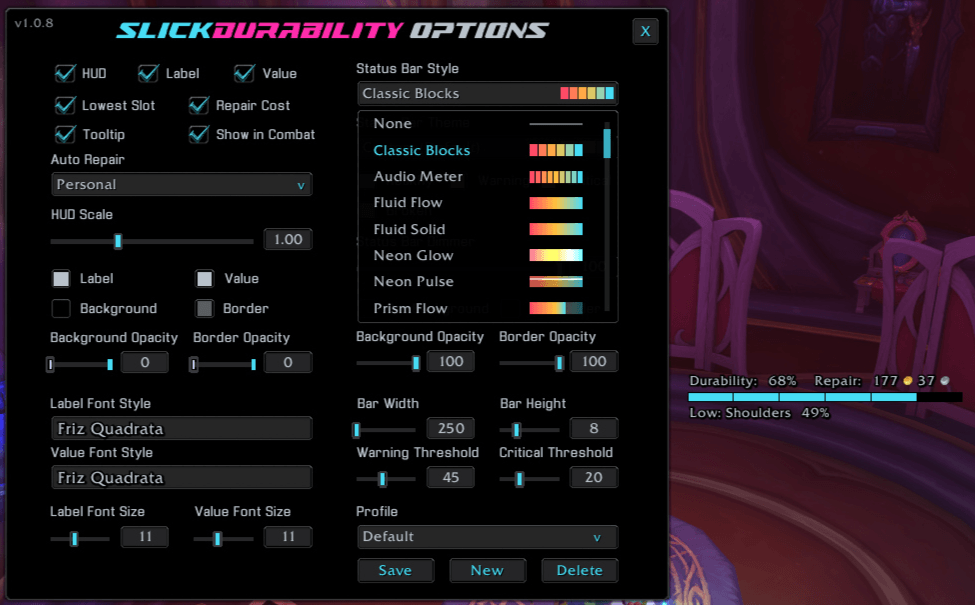Open the Label Font Style Friz Quadrata selector
The image size is (975, 605).
(x=182, y=428)
